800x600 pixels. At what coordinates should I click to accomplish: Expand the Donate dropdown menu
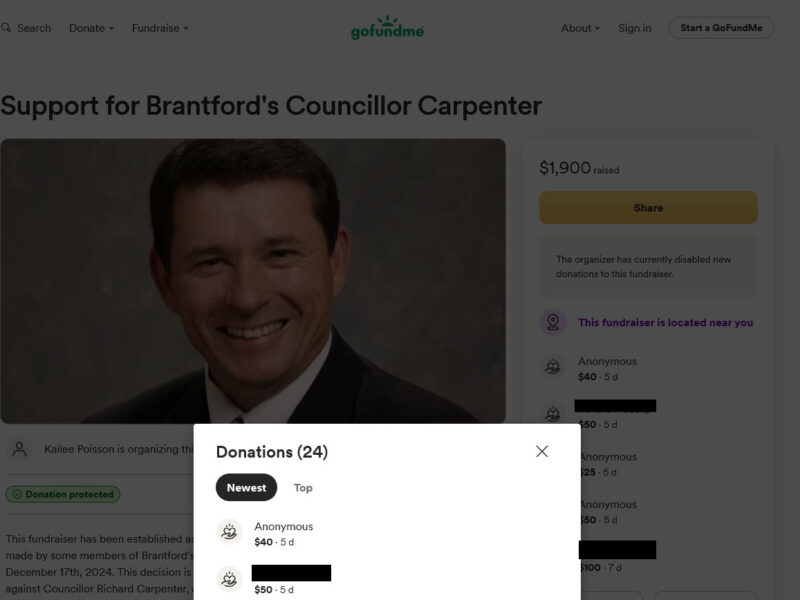[91, 28]
